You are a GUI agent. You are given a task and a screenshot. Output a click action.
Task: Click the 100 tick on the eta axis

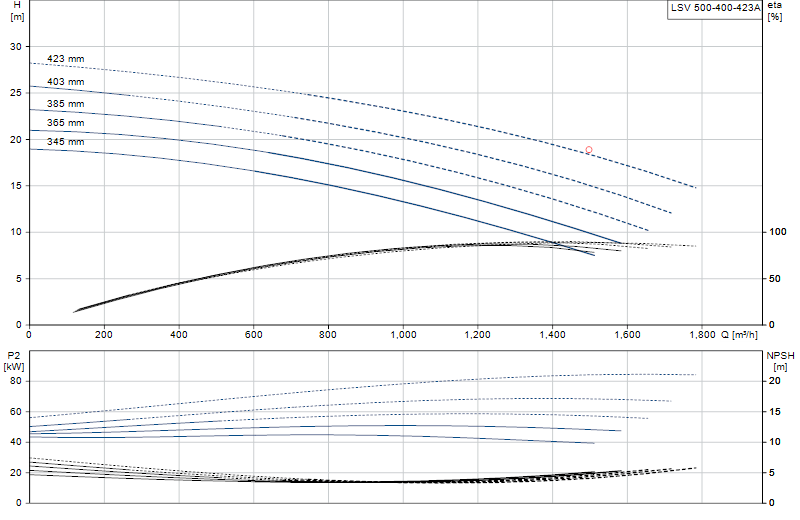[x=778, y=232]
